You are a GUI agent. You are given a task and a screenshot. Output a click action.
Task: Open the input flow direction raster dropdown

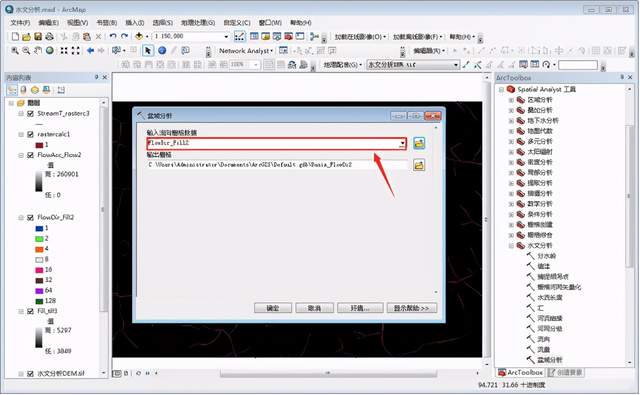tap(402, 143)
